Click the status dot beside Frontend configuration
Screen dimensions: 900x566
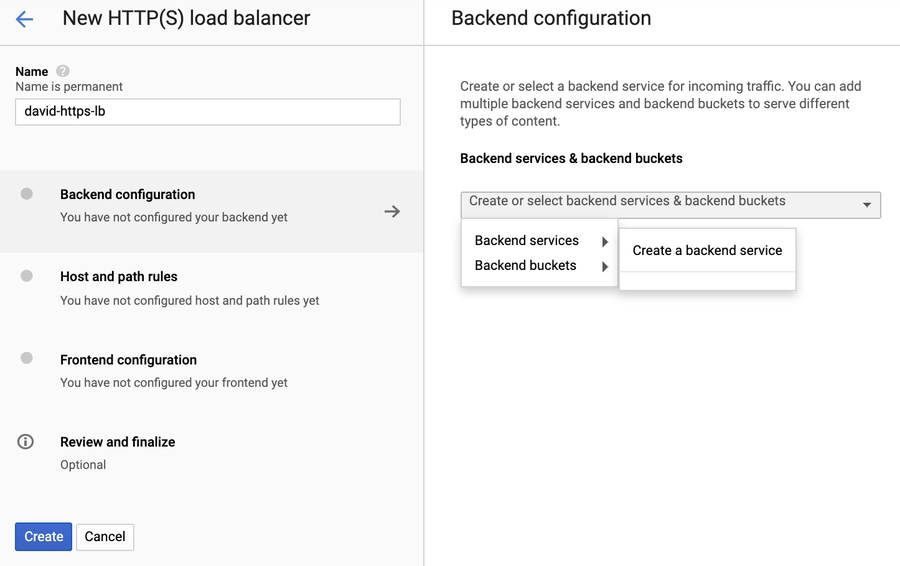pyautogui.click(x=27, y=358)
